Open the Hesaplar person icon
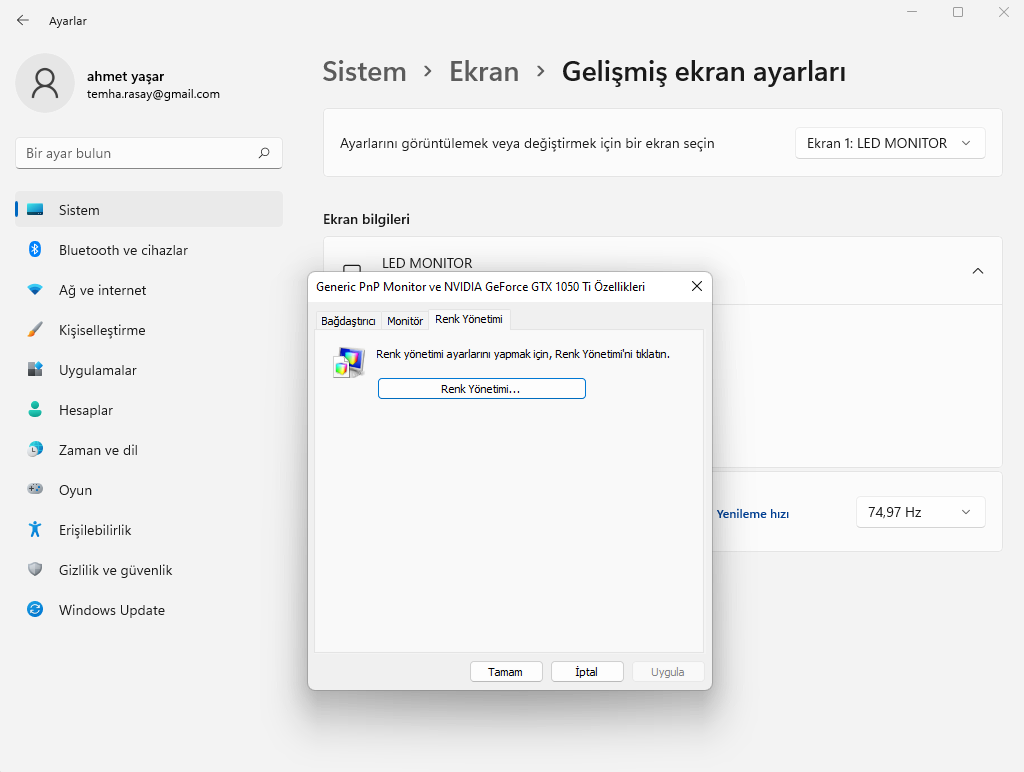 click(x=35, y=410)
